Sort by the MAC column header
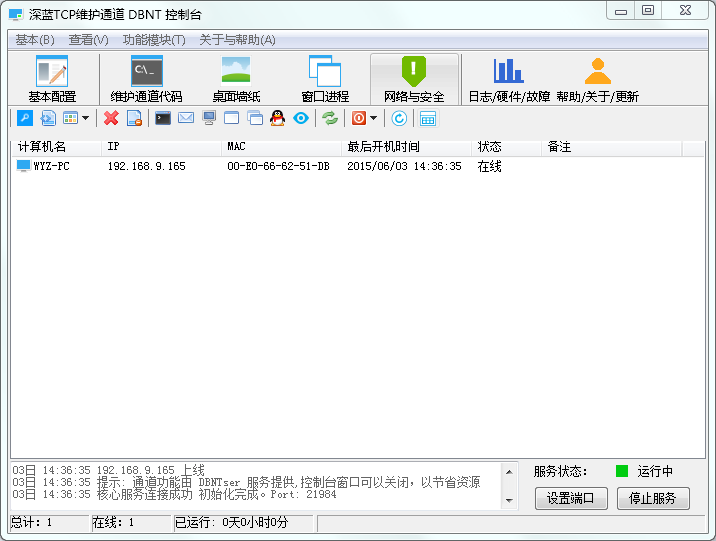Screen dimensions: 716x541 (x=281, y=147)
